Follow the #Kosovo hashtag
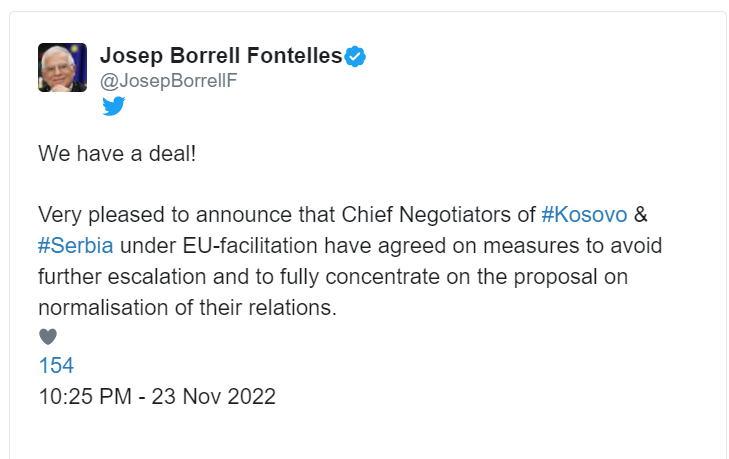The width and height of the screenshot is (729, 459). click(584, 215)
